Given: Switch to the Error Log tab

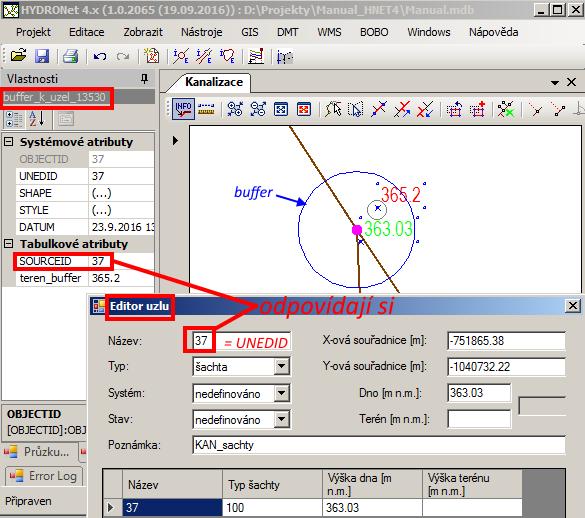Looking at the screenshot, I should 44,476.
